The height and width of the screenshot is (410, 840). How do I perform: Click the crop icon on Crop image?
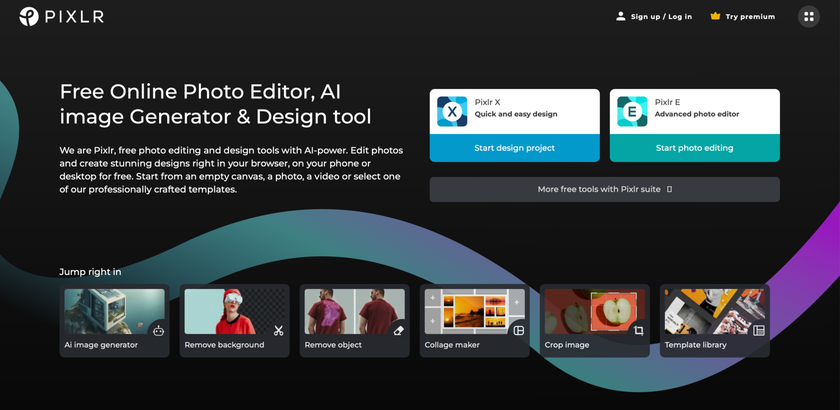point(638,331)
